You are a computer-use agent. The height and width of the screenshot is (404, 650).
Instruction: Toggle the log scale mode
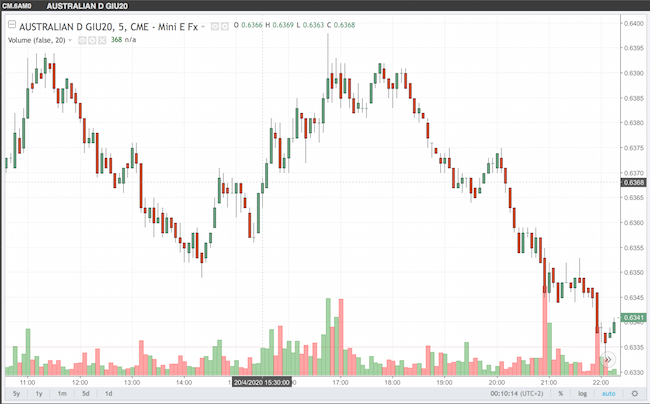[x=582, y=394]
